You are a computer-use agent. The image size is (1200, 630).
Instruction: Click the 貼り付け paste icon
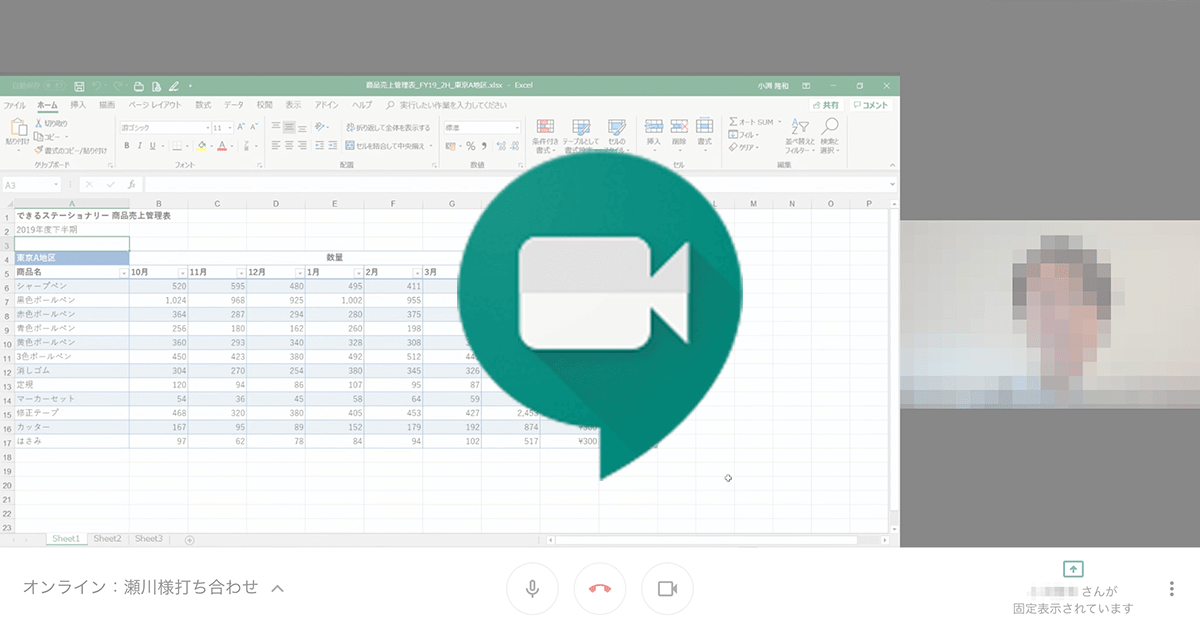tap(18, 126)
